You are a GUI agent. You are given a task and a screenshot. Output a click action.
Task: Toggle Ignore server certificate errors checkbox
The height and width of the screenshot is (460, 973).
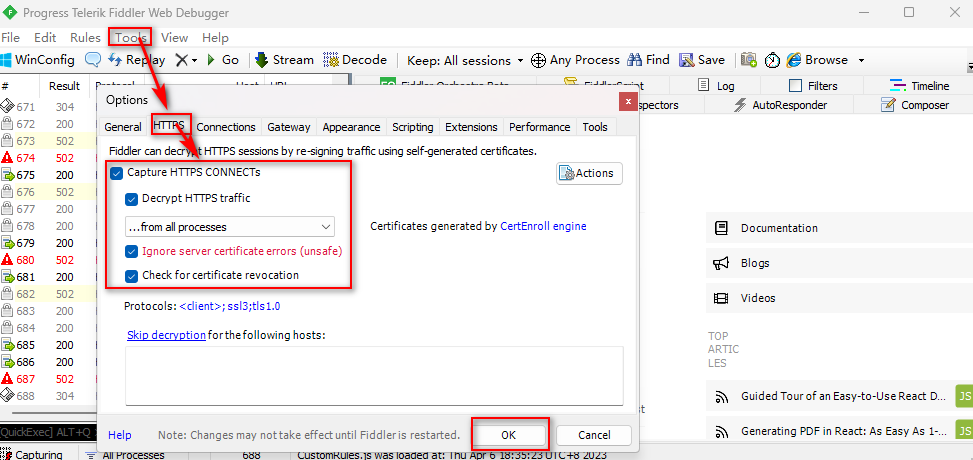131,251
